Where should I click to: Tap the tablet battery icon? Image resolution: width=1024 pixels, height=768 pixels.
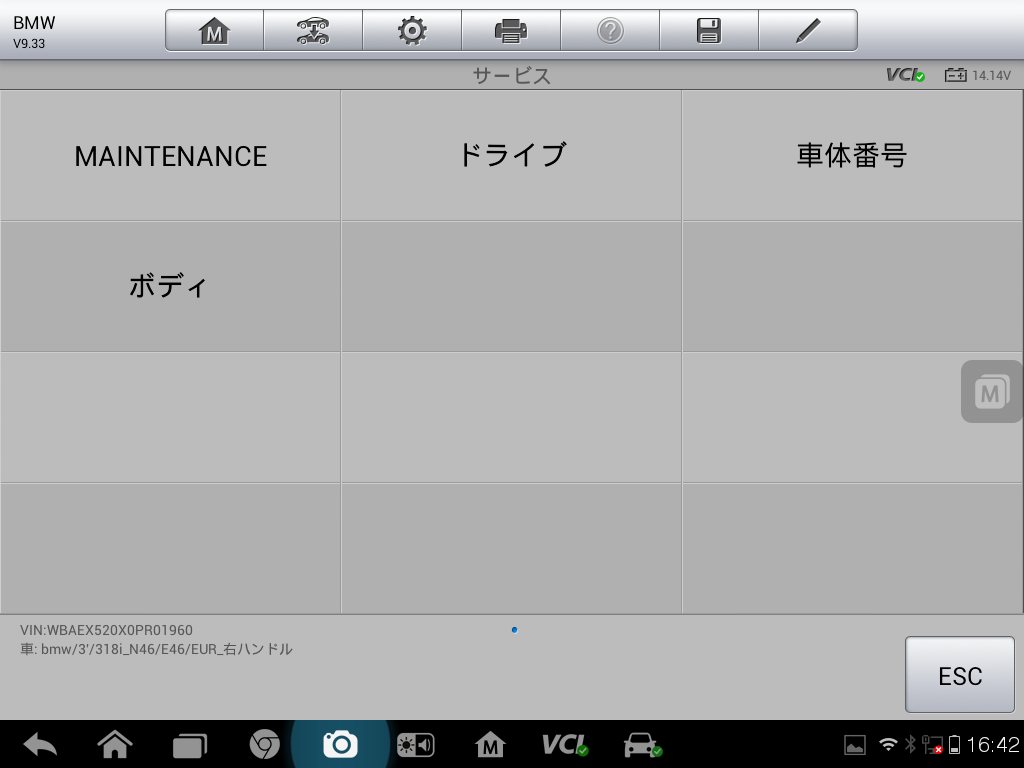tap(954, 744)
